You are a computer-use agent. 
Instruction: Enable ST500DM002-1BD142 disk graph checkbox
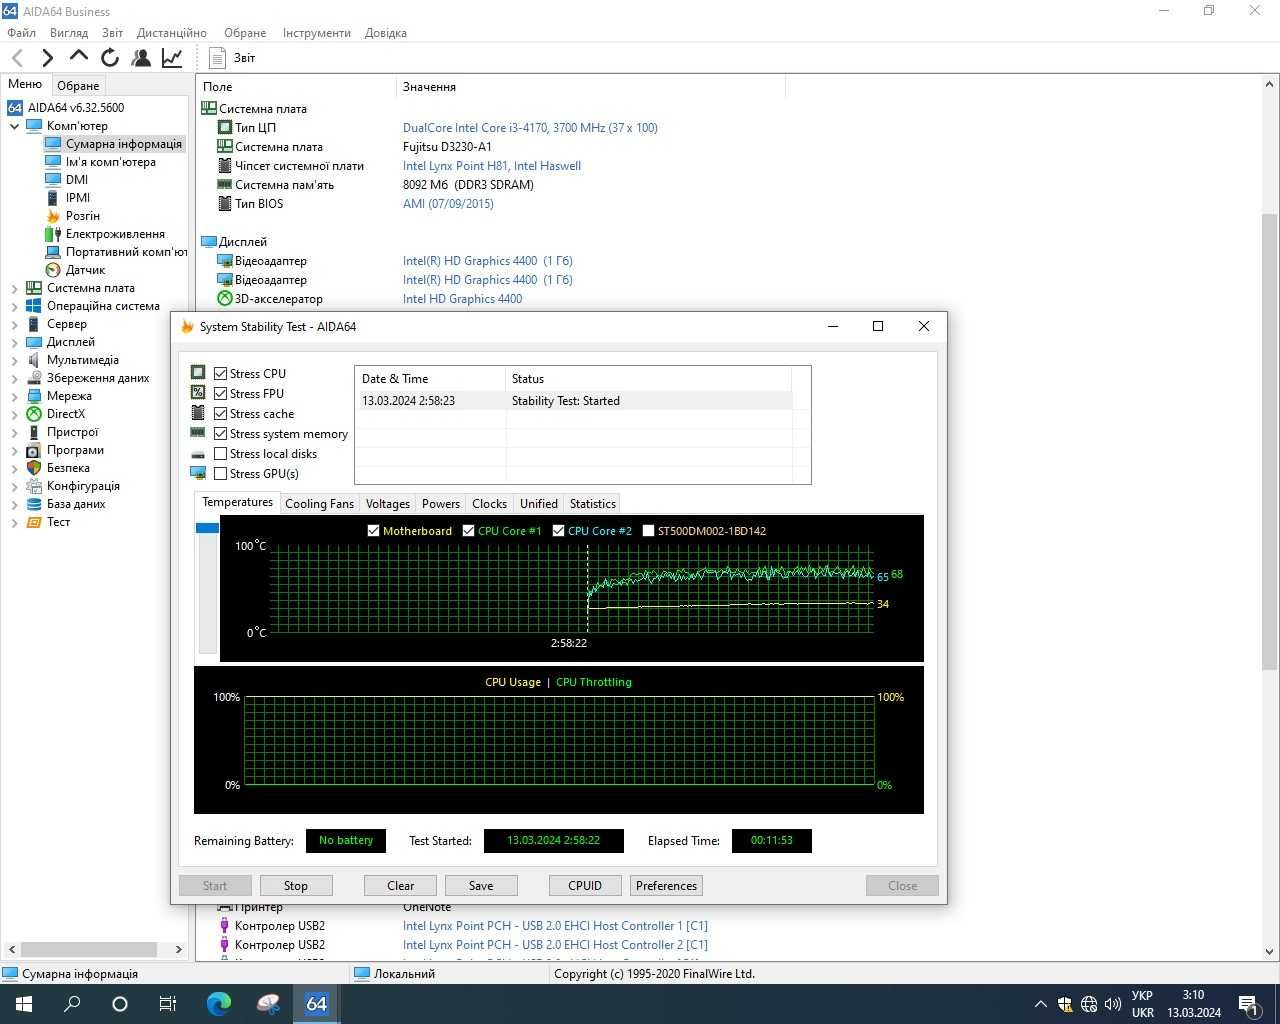click(648, 531)
